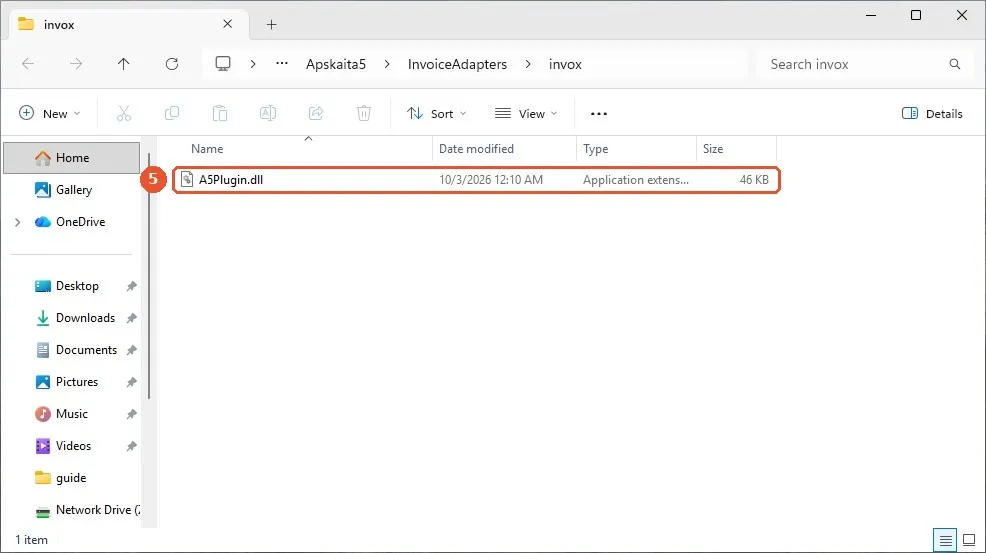Toggle the Details pane
This screenshot has width=986, height=553.
click(932, 113)
